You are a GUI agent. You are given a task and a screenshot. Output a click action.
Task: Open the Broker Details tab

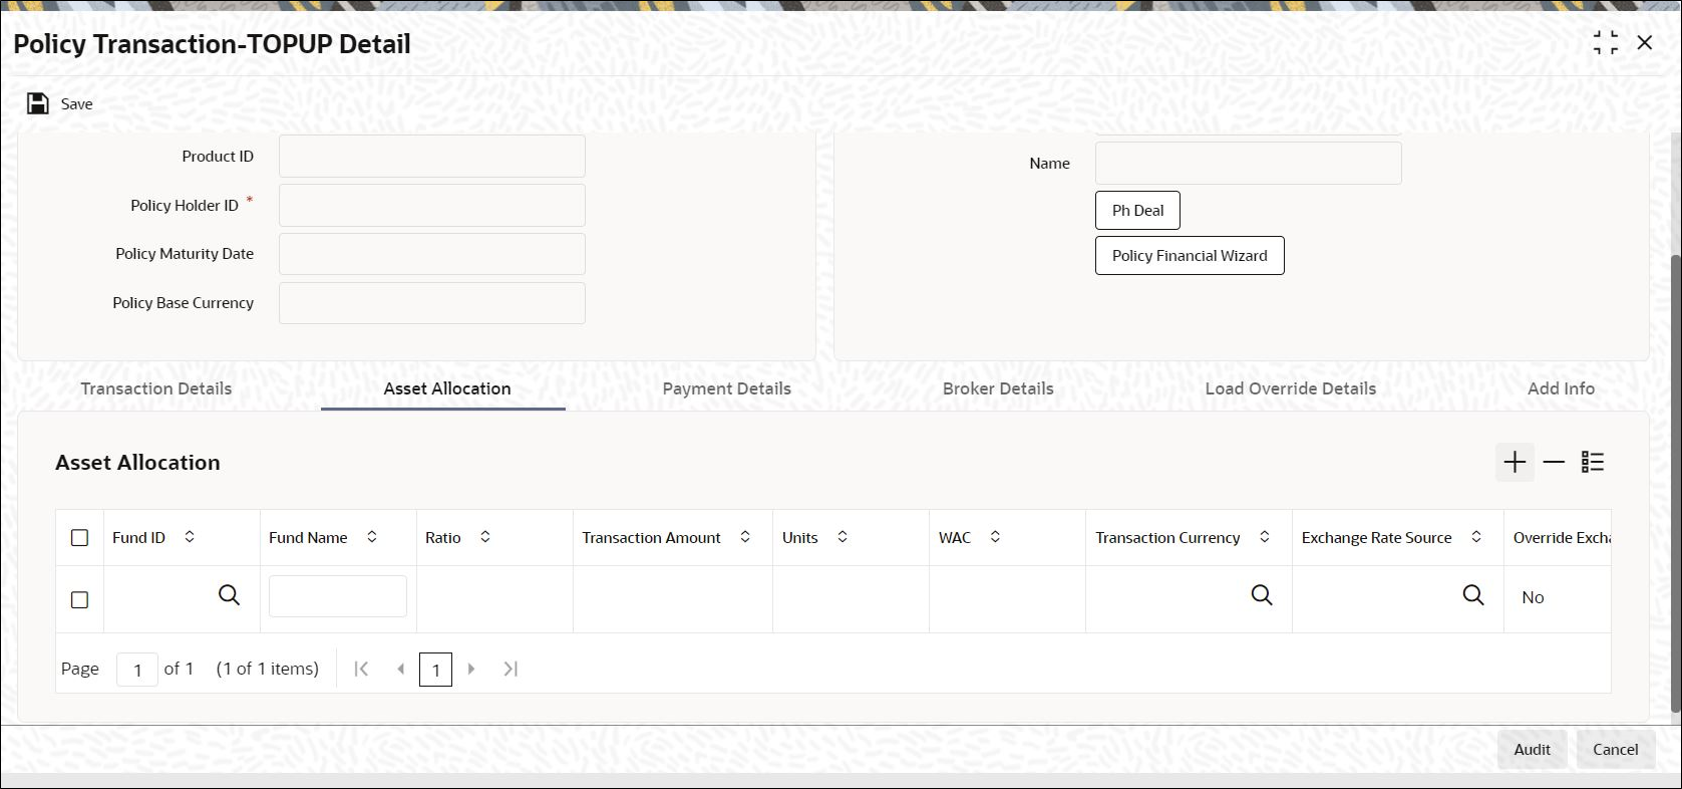pos(998,389)
